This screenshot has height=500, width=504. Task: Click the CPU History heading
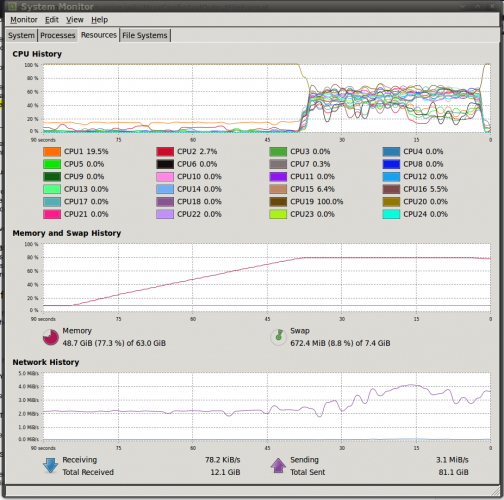point(37,54)
